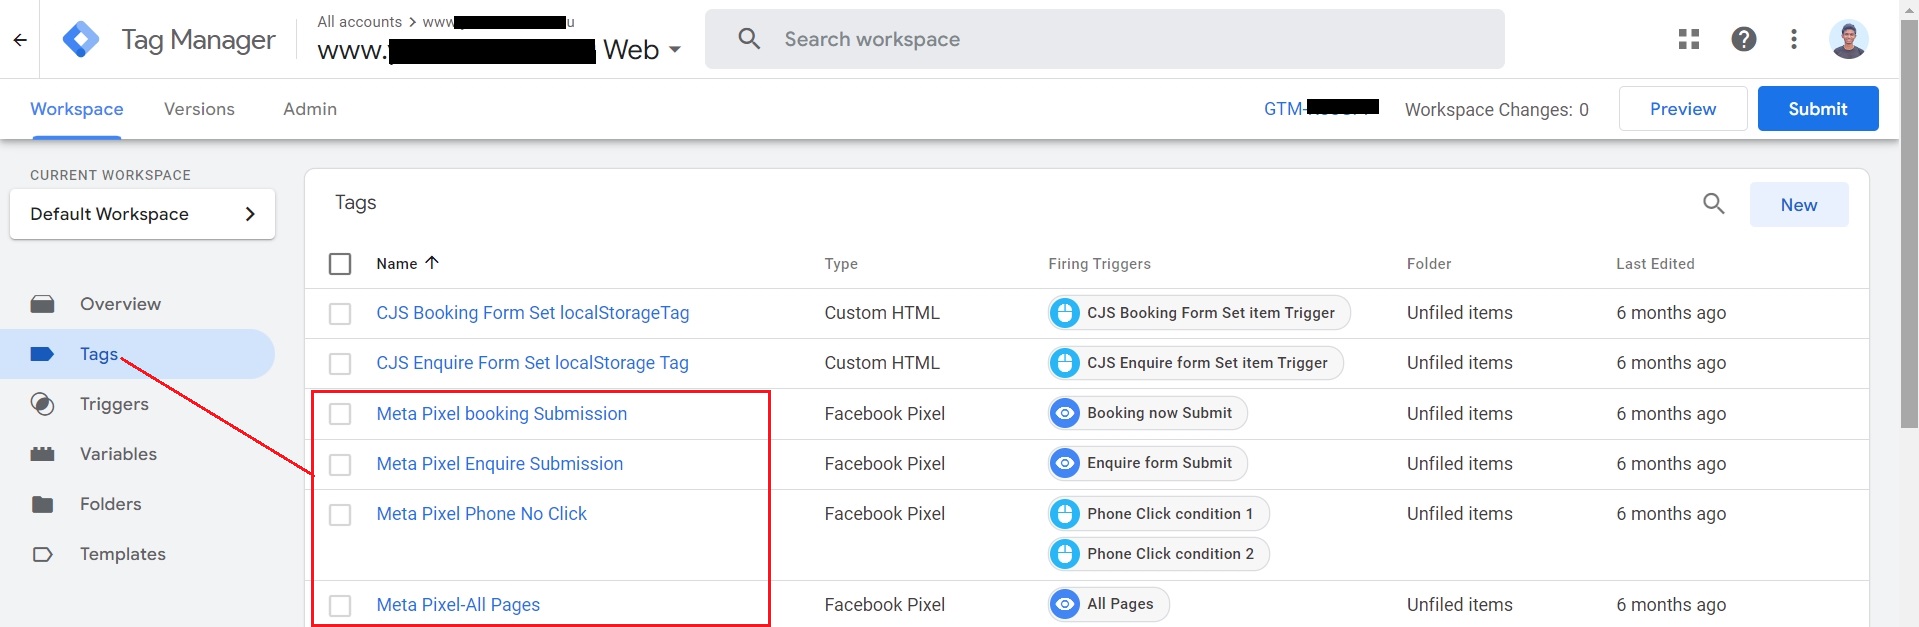This screenshot has width=1919, height=627.
Task: Check the Meta Pixel Phone No Click row
Action: tap(340, 515)
